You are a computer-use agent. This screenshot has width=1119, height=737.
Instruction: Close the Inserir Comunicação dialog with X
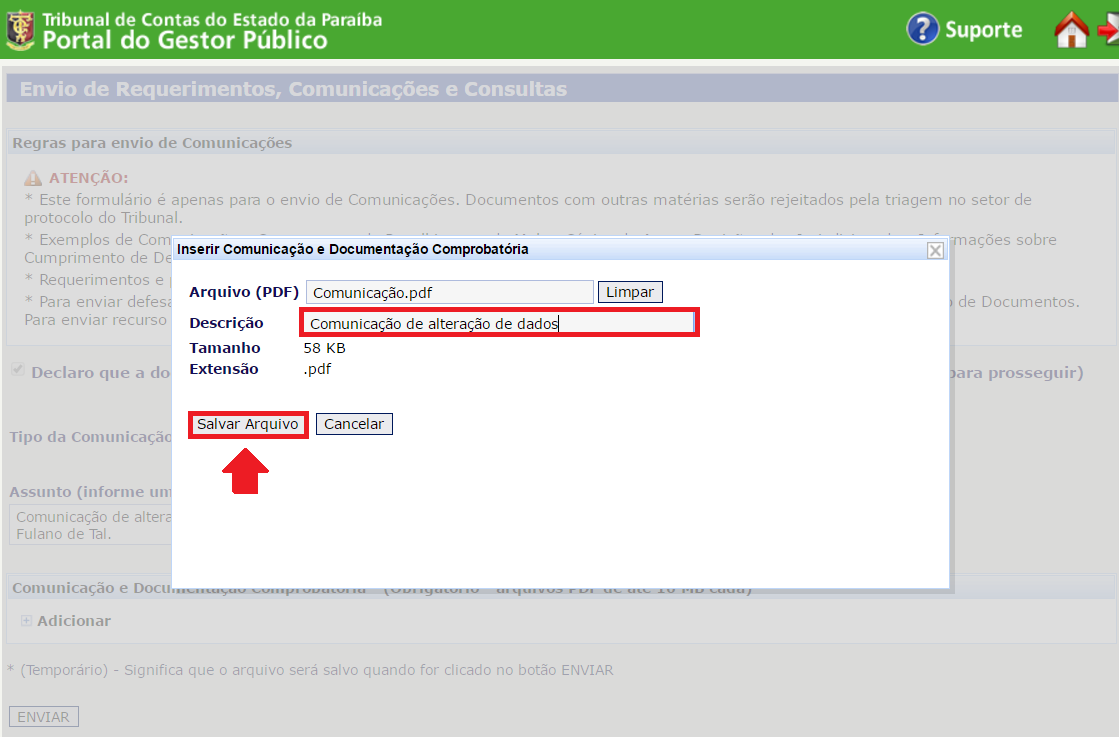click(x=935, y=250)
